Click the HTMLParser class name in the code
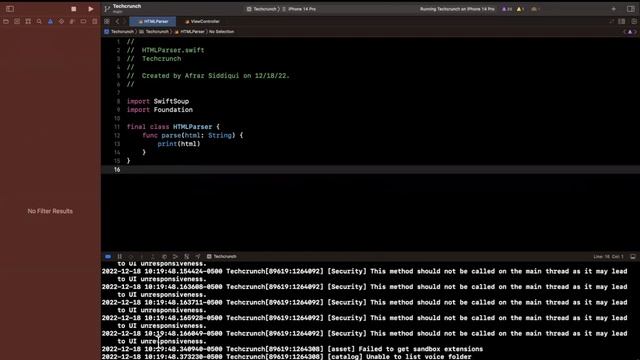 pyautogui.click(x=192, y=127)
